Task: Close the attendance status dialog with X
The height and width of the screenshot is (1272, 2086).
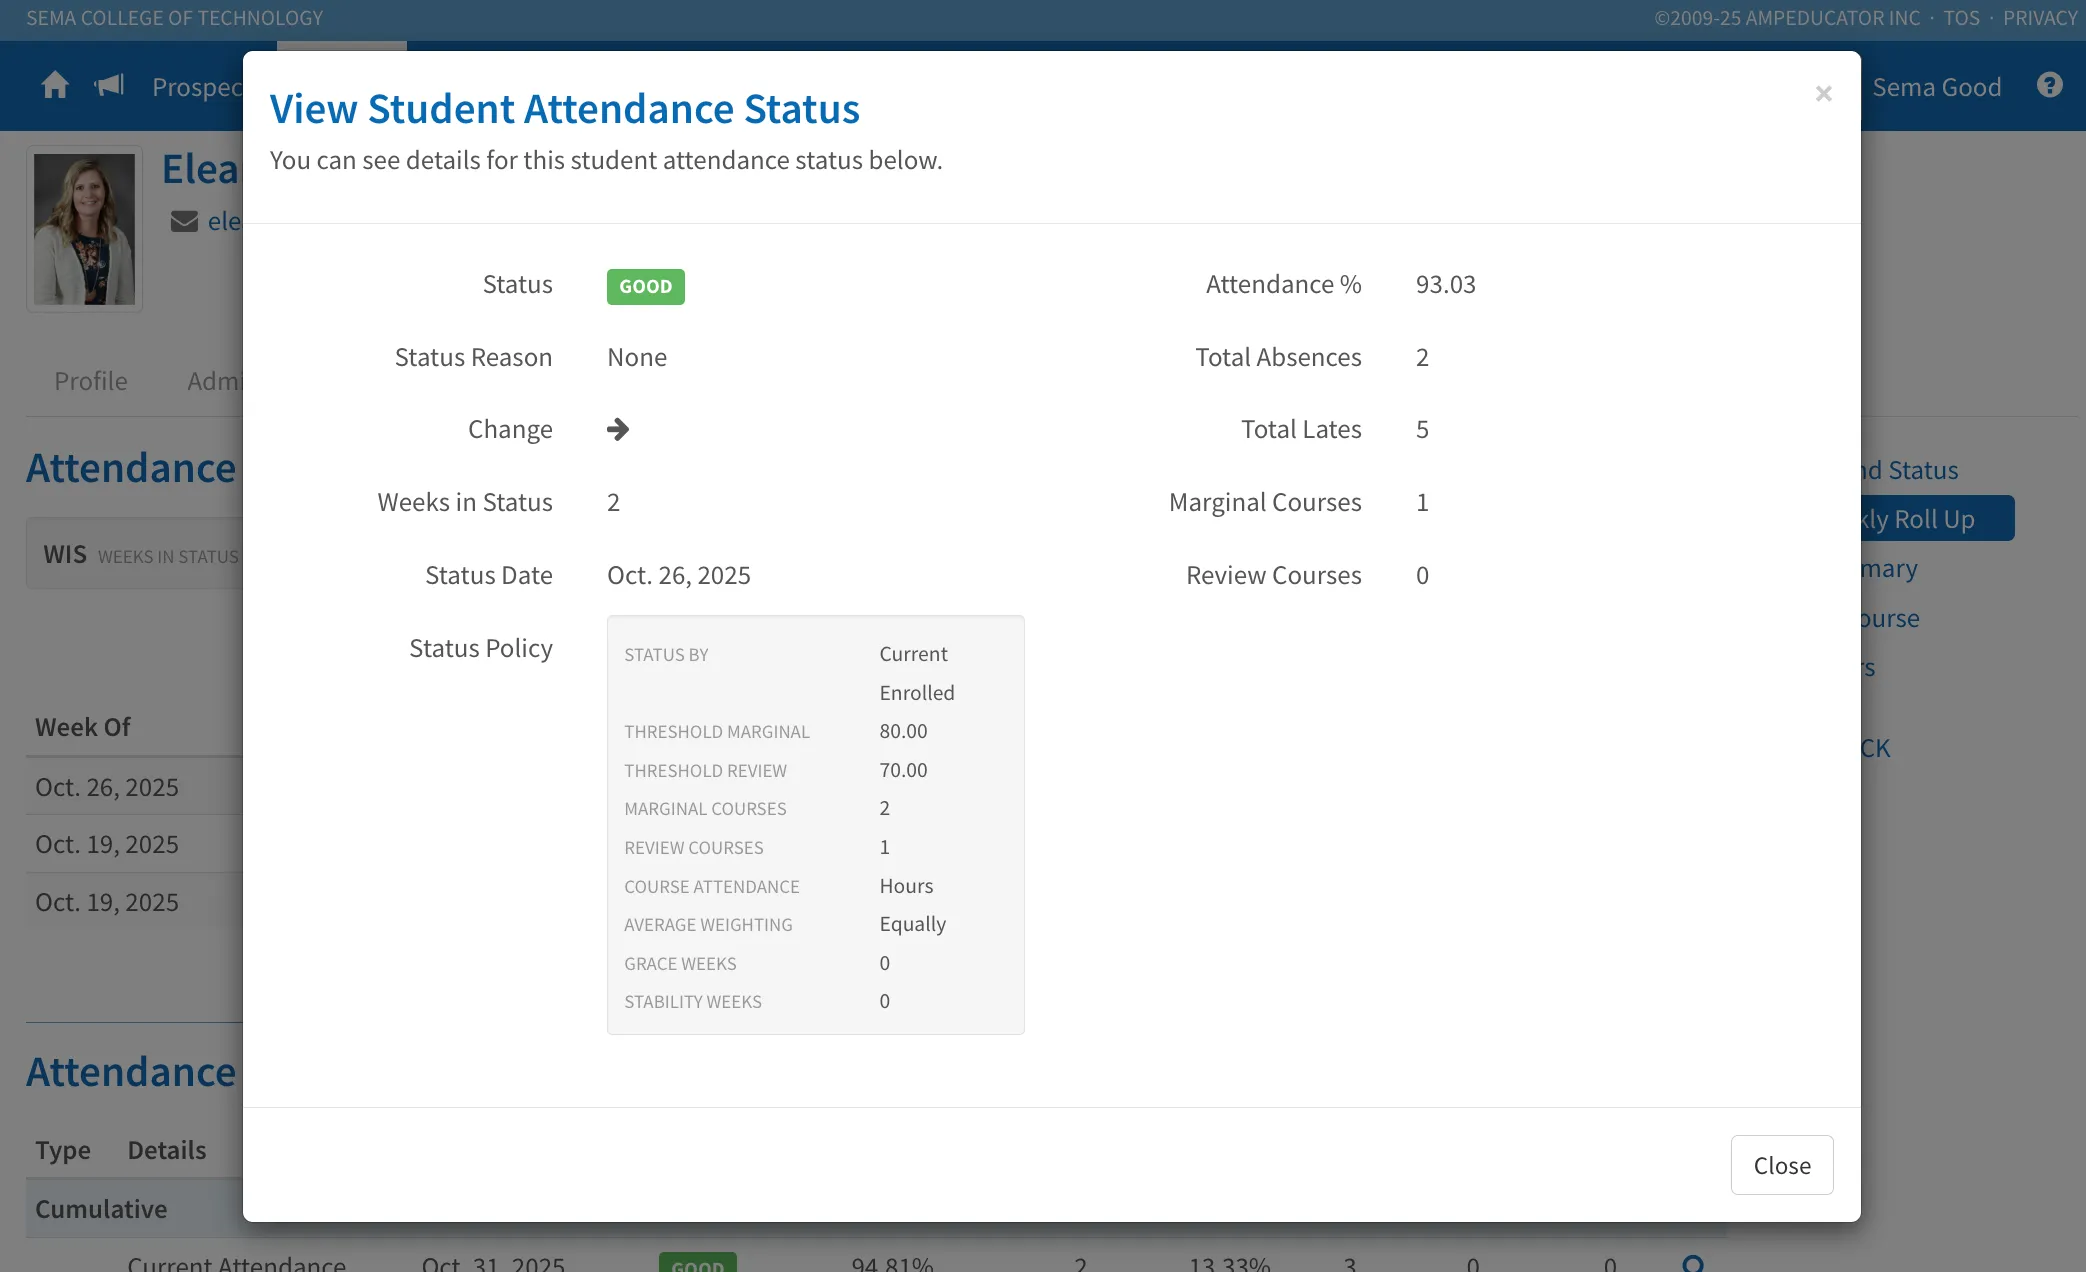Action: coord(1823,93)
